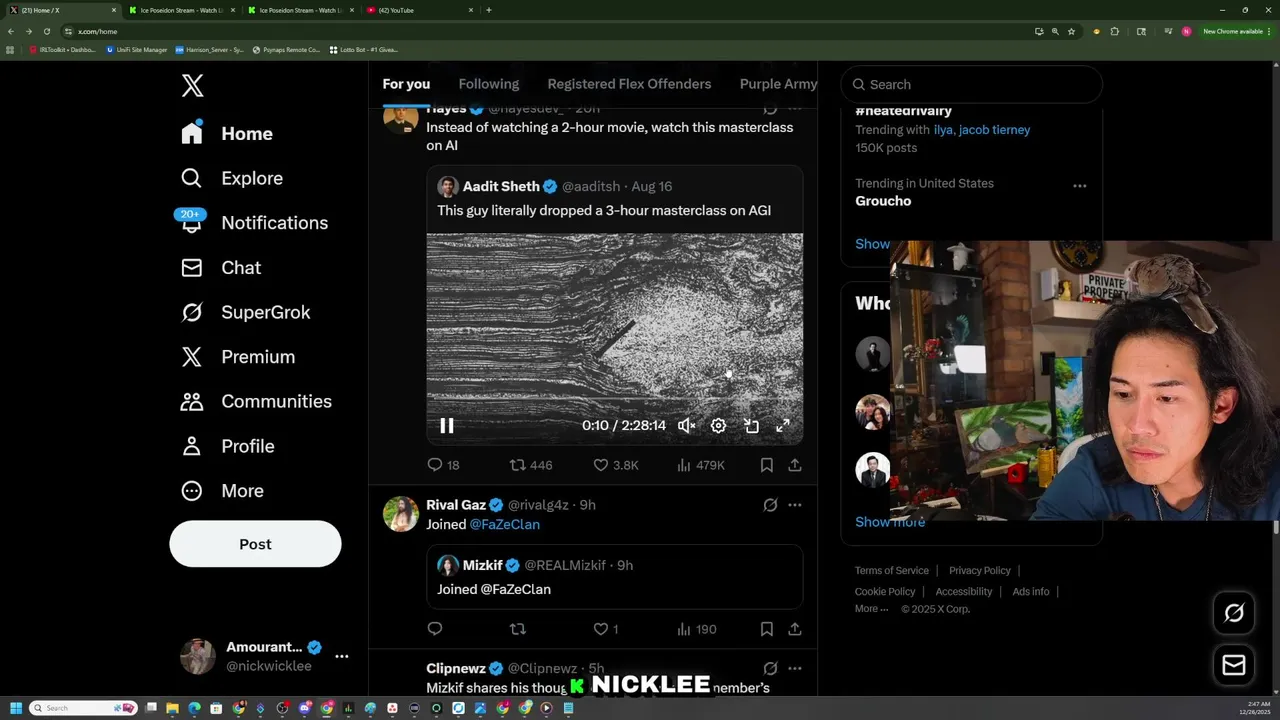Screen dimensions: 1280x720
Task: Bookmark the Rival Gaz tweet
Action: (766, 629)
